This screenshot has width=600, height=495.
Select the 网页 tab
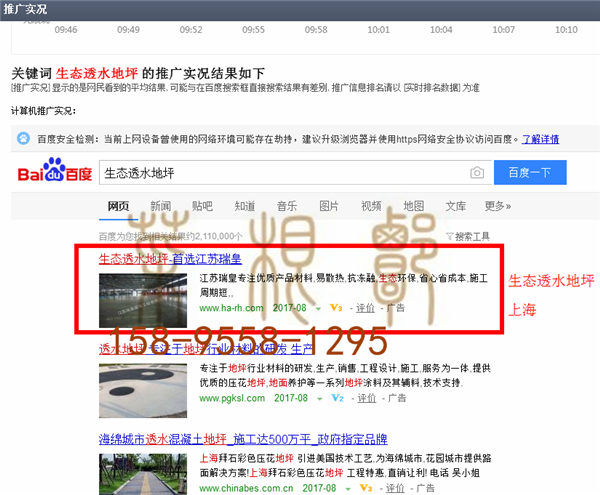(x=118, y=206)
